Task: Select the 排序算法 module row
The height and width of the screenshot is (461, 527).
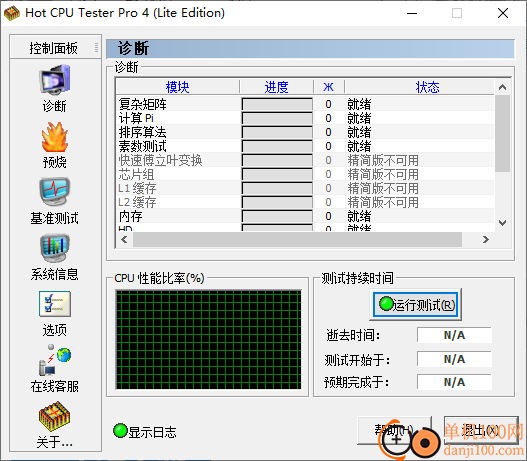Action: (305, 132)
